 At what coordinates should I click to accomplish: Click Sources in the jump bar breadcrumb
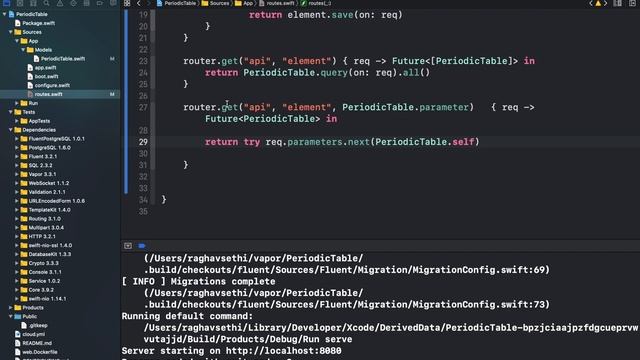[x=219, y=3]
